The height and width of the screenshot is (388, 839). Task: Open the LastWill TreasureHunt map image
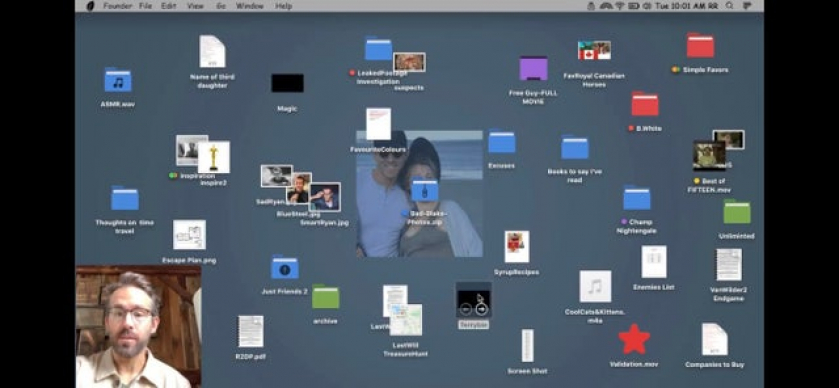[x=406, y=320]
